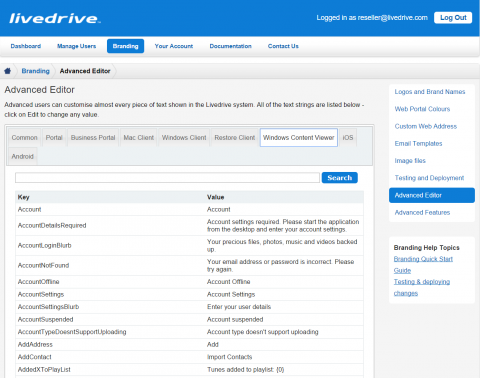Click the Branding breadcrumb link

click(35, 71)
